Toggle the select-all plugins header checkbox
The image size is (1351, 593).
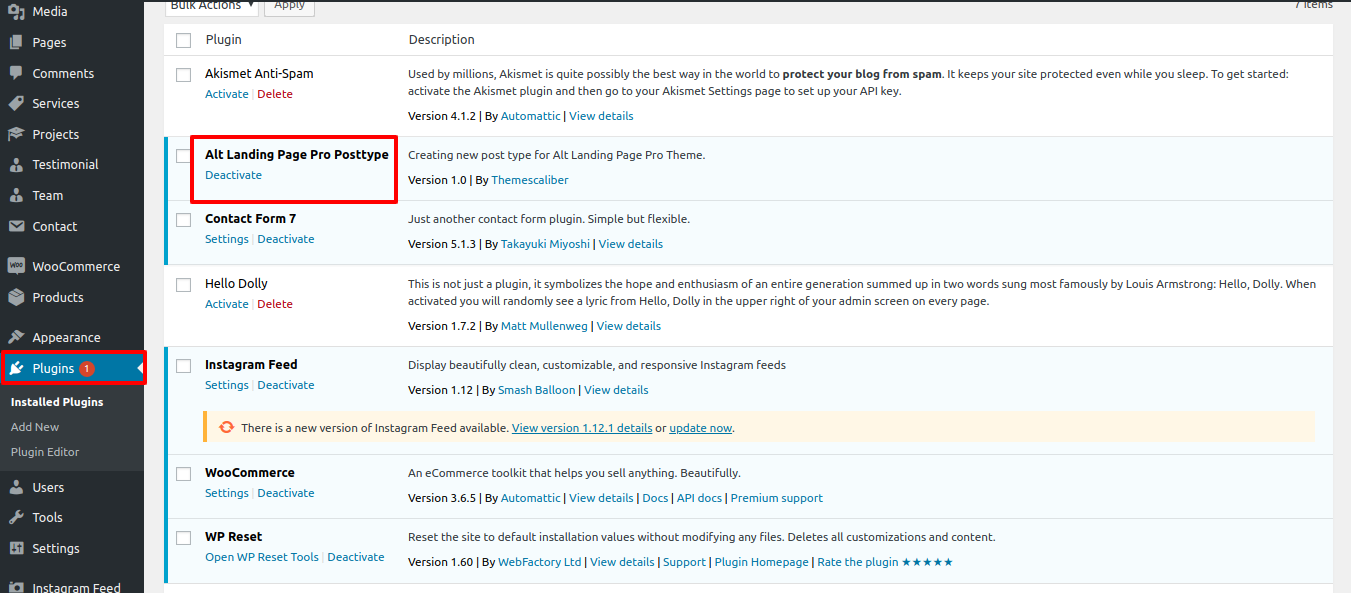[183, 40]
